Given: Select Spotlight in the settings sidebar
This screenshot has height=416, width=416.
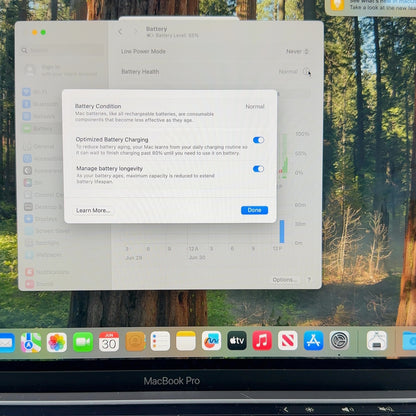Looking at the screenshot, I should 43,243.
